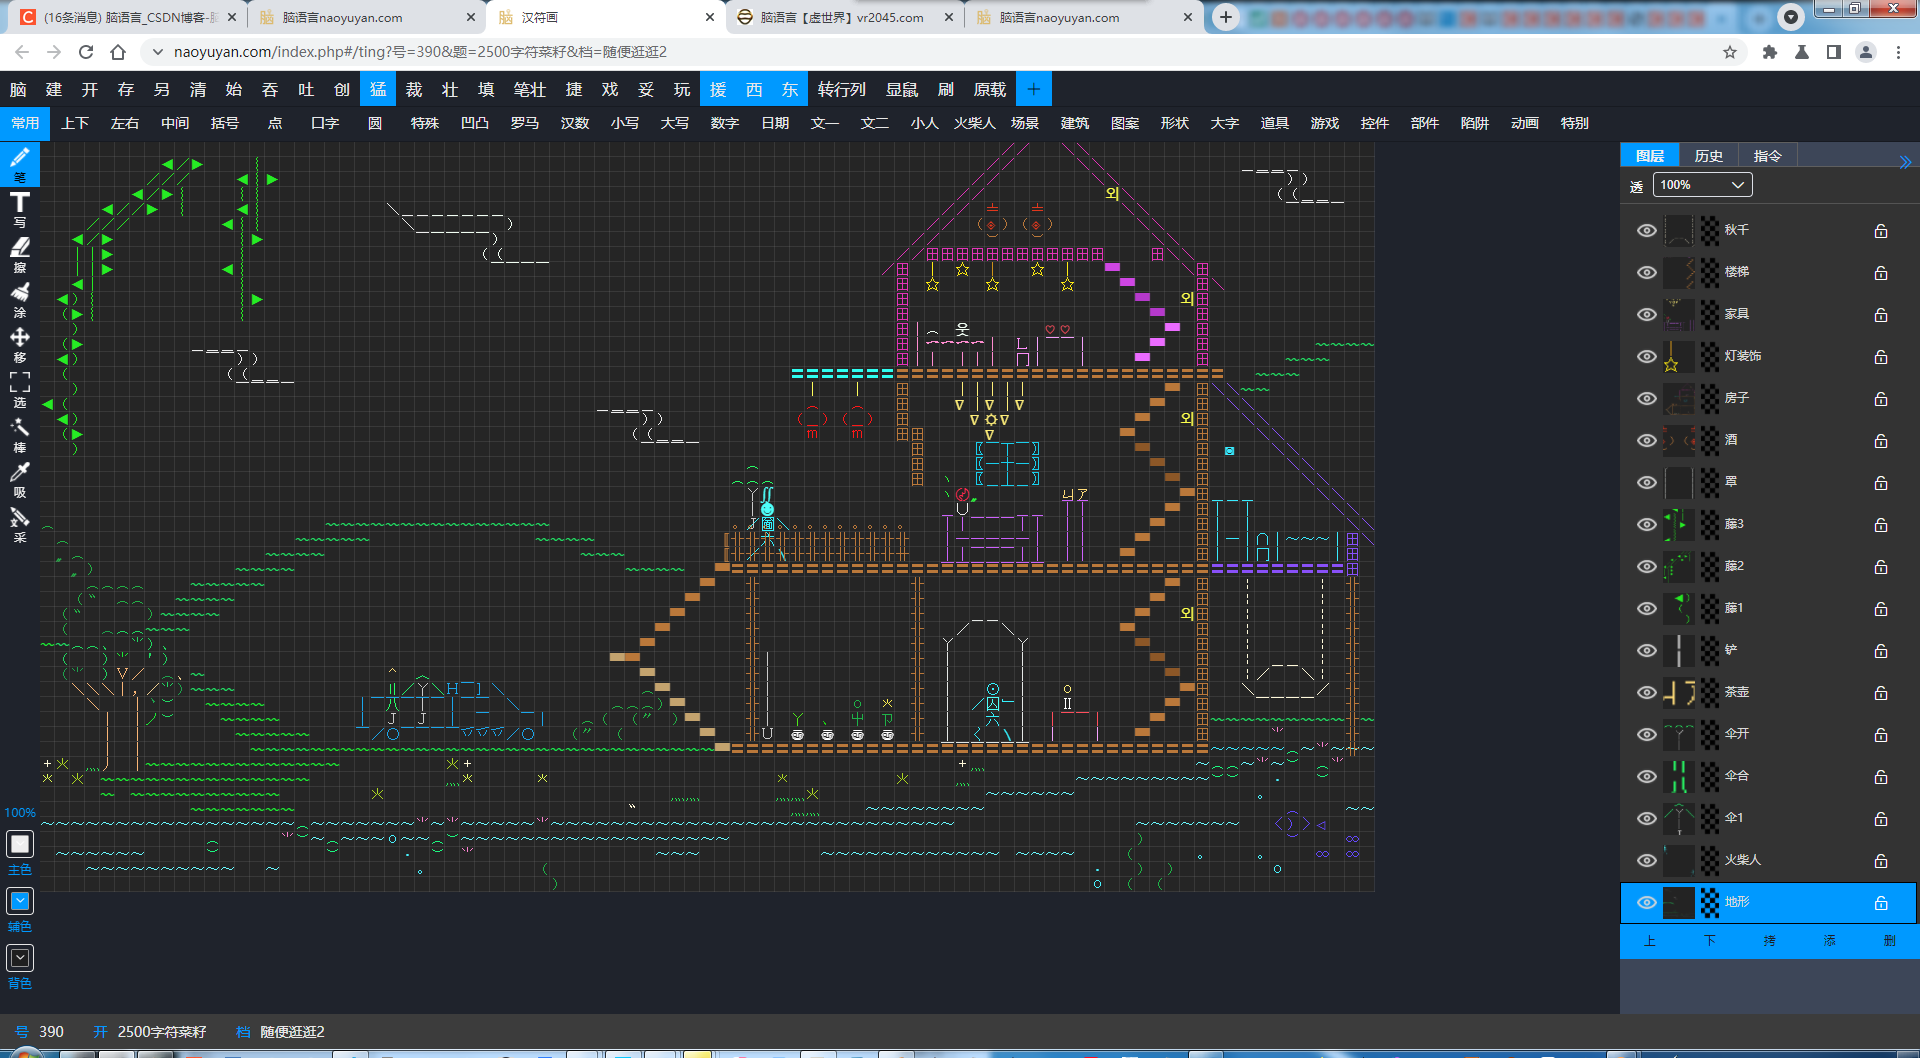Open the 动画 character category

coord(1525,123)
